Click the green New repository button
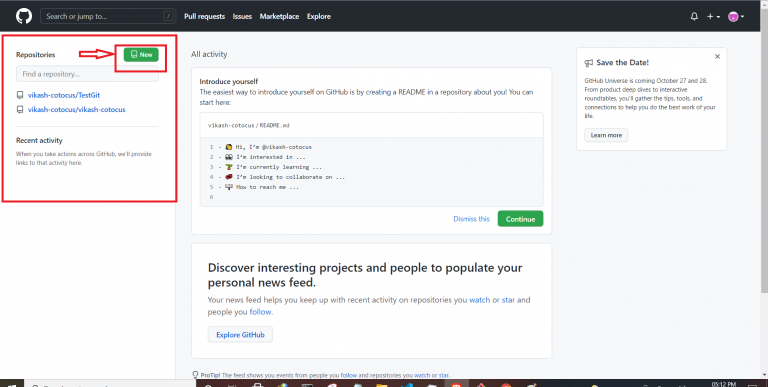This screenshot has width=768, height=387. click(x=141, y=54)
